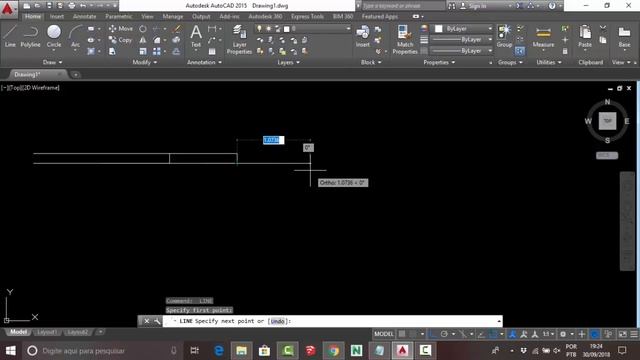
Task: Open the command line customize wrench
Action: (157, 321)
